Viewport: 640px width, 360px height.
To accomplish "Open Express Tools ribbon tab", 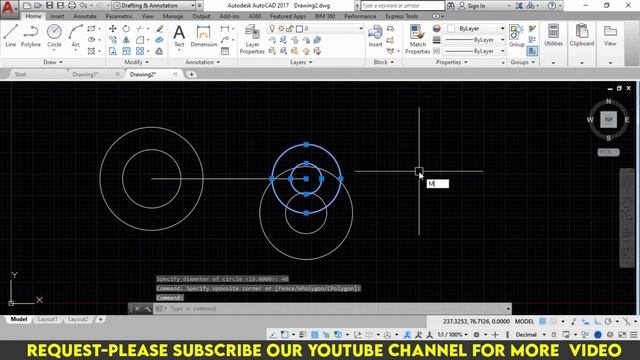I will click(x=402, y=16).
